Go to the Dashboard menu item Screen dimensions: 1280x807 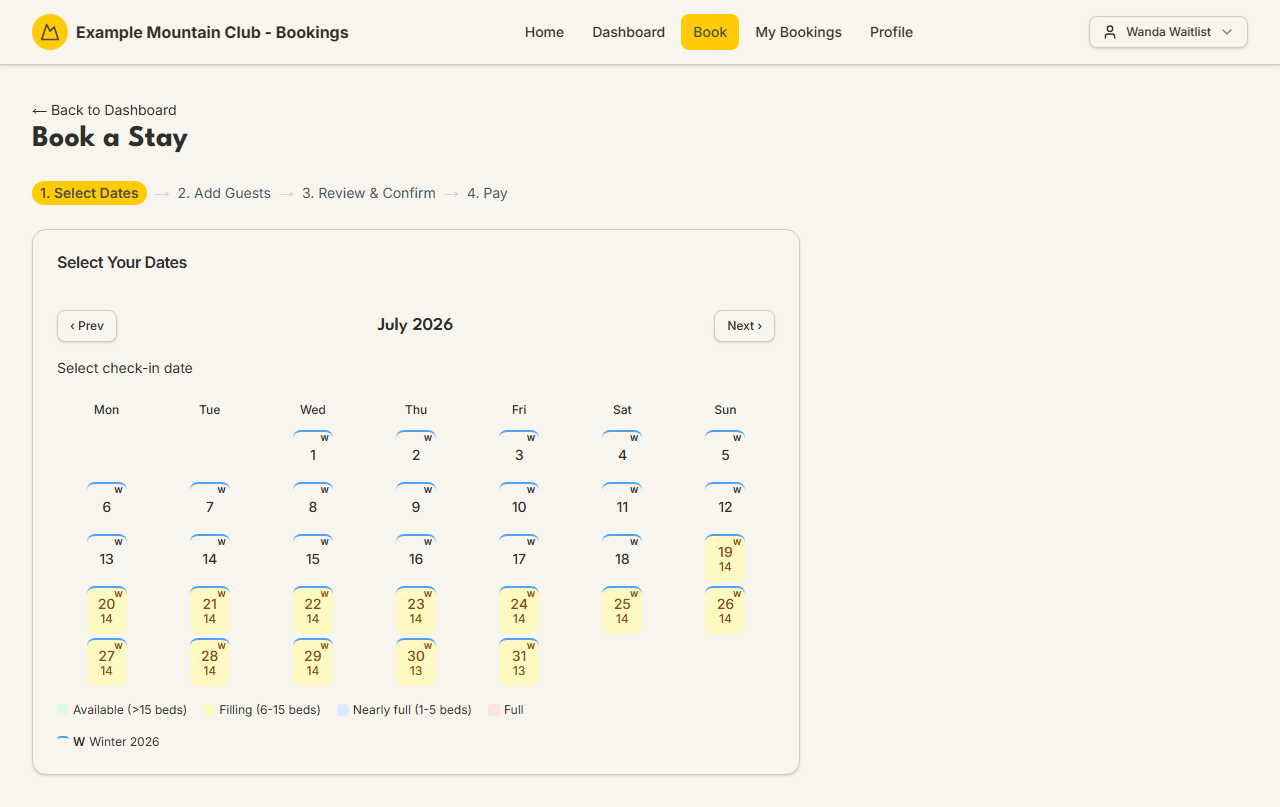tap(628, 32)
